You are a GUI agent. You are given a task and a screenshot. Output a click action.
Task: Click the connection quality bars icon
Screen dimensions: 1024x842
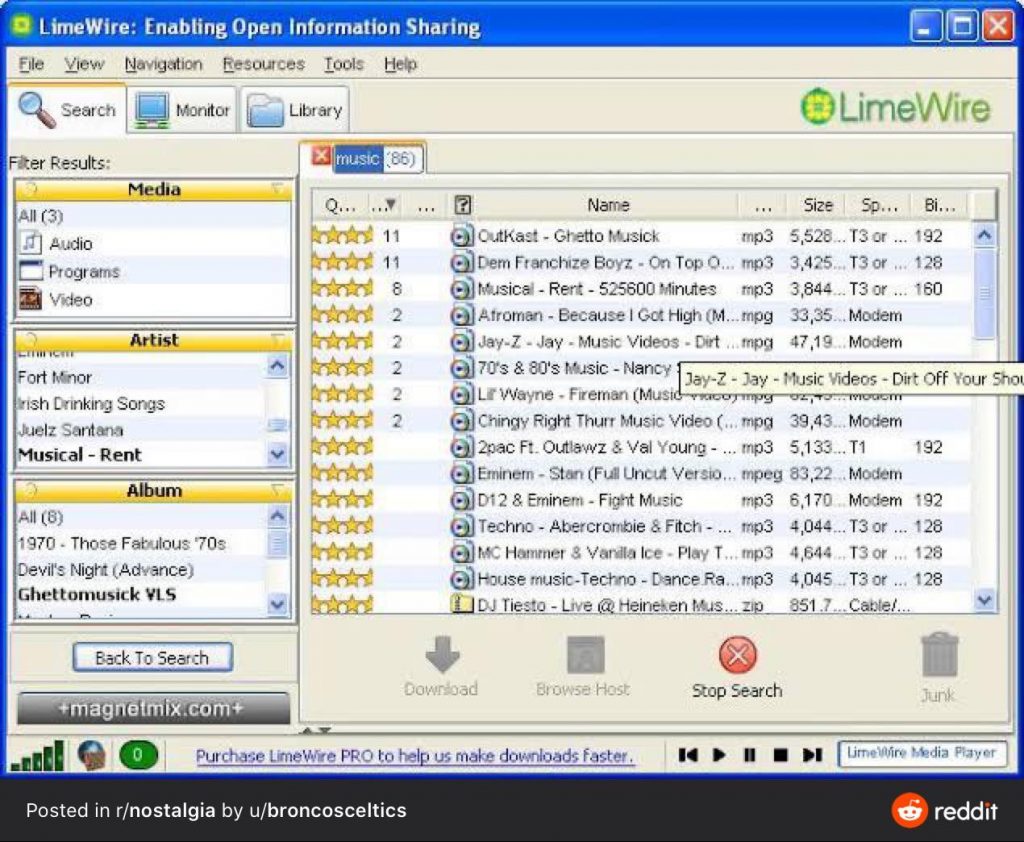[x=38, y=756]
